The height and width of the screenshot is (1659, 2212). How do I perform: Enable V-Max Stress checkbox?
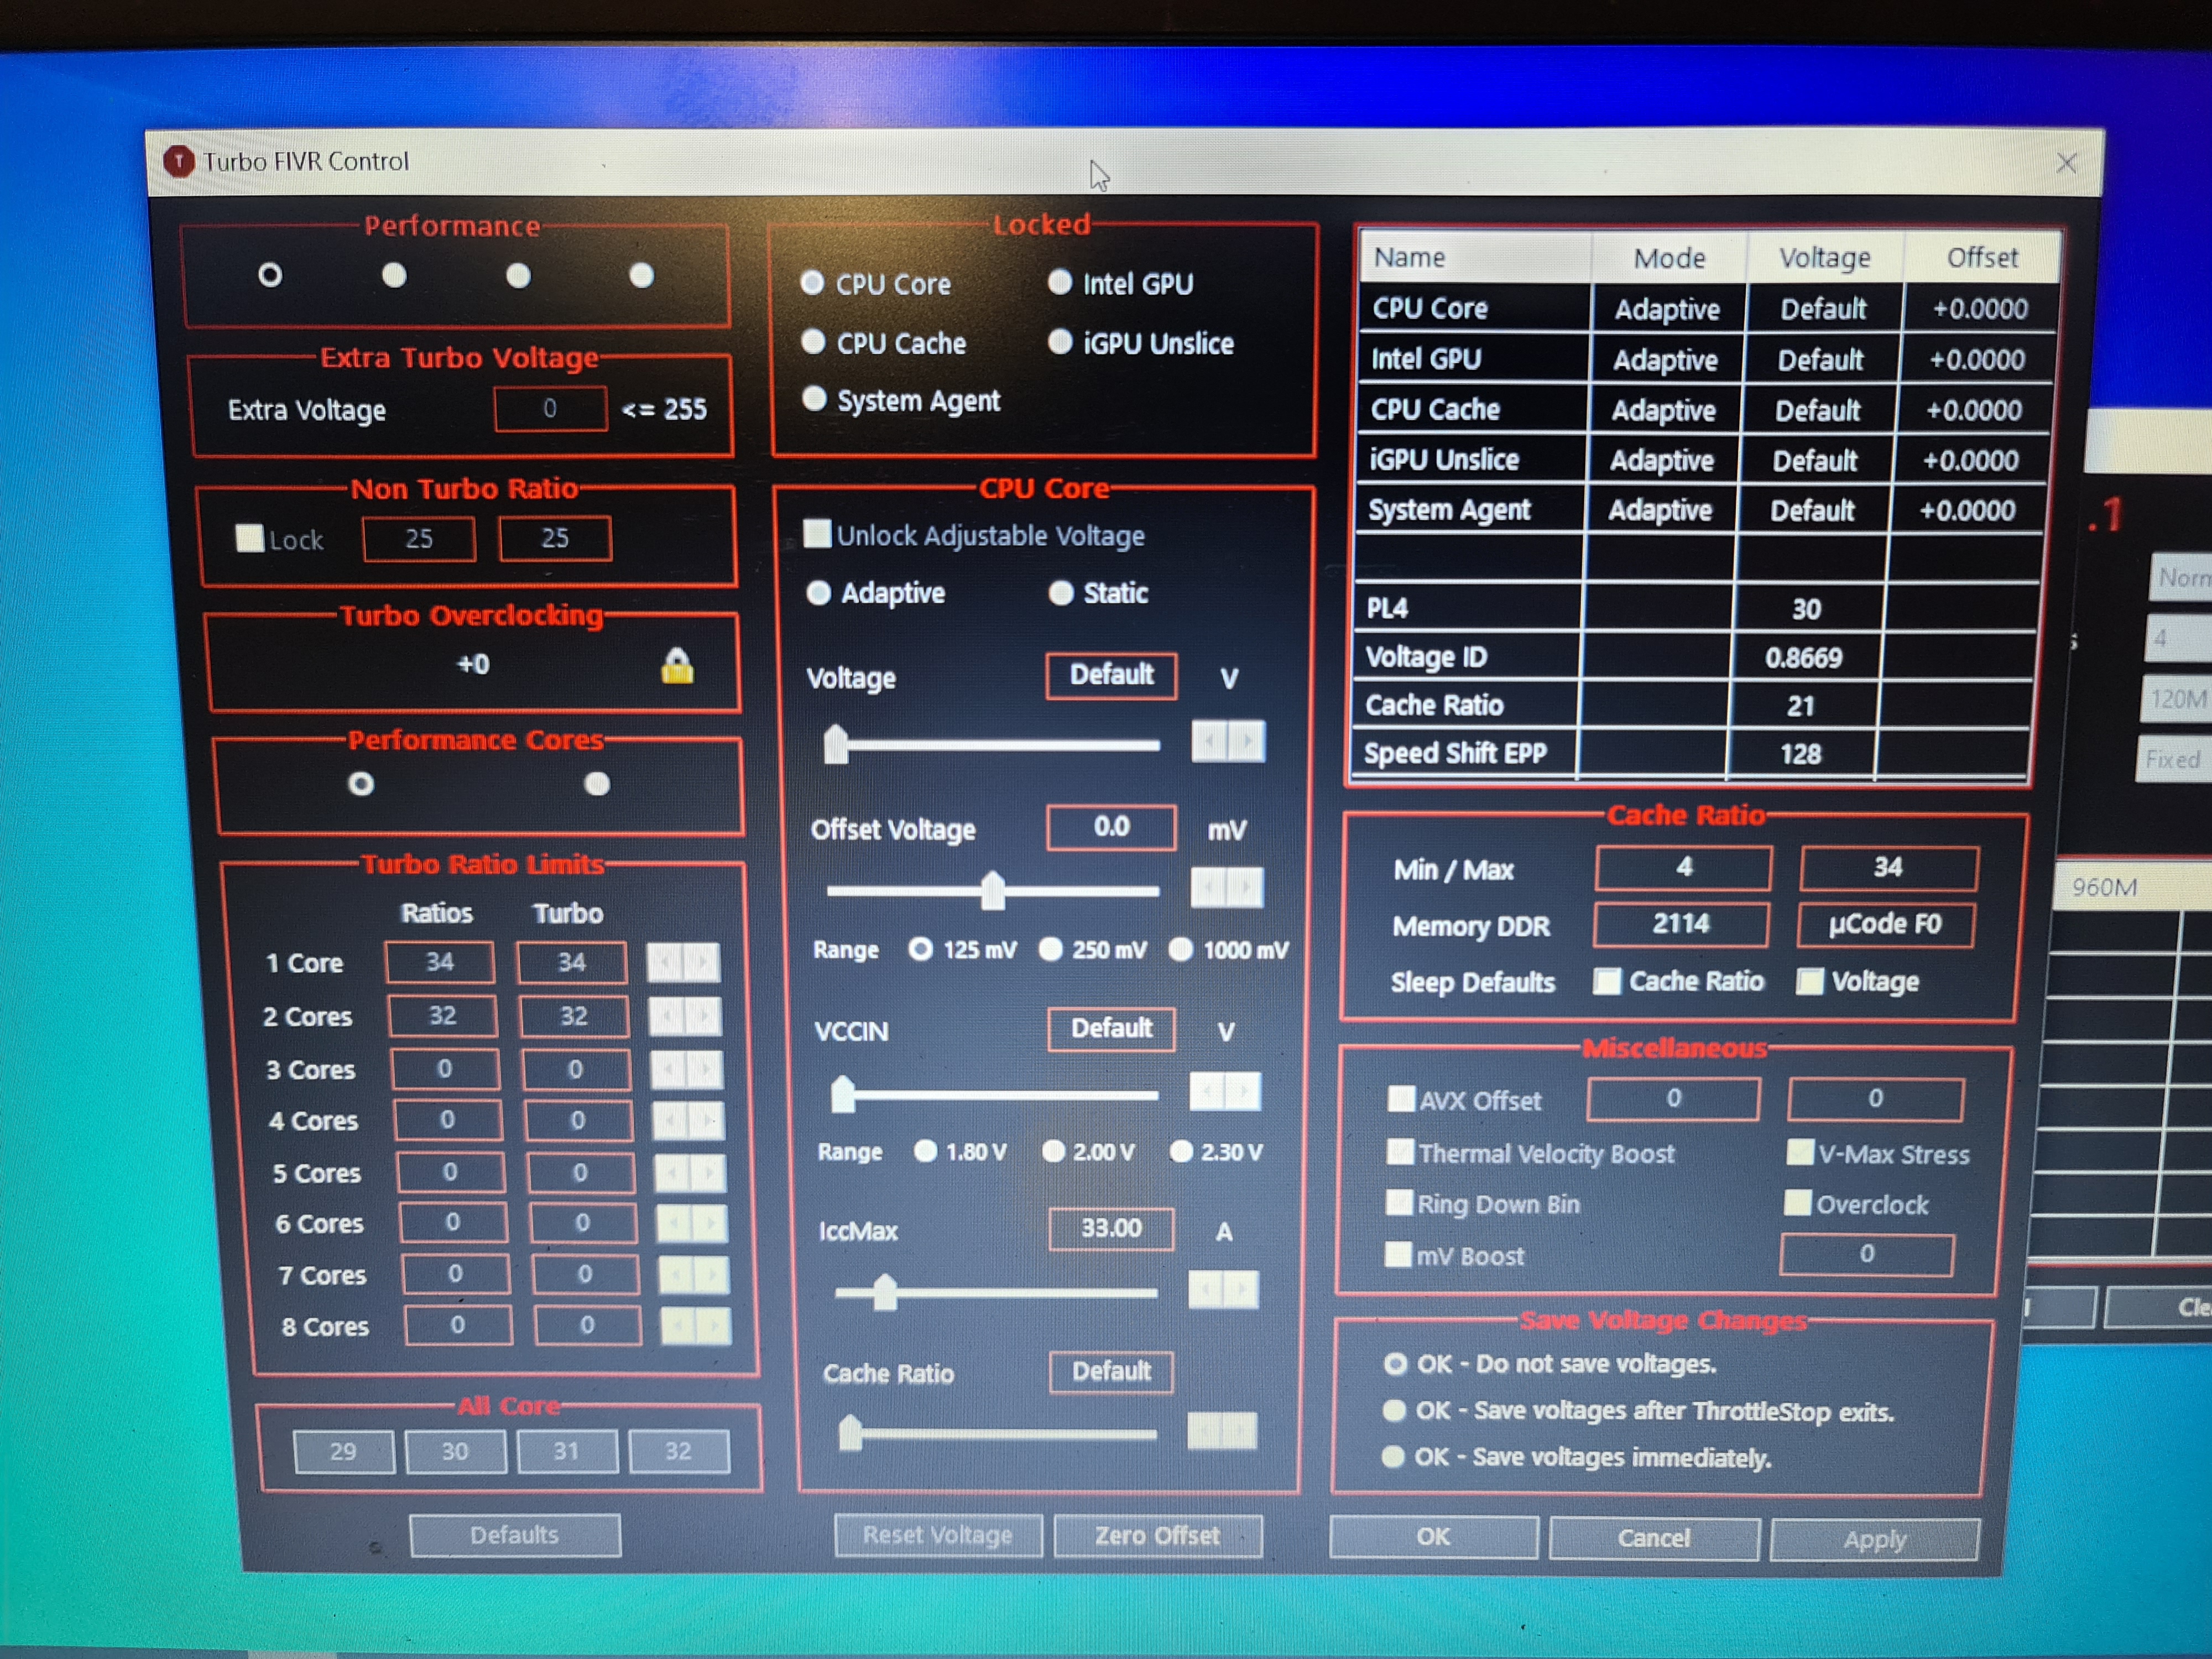pyautogui.click(x=1800, y=1152)
